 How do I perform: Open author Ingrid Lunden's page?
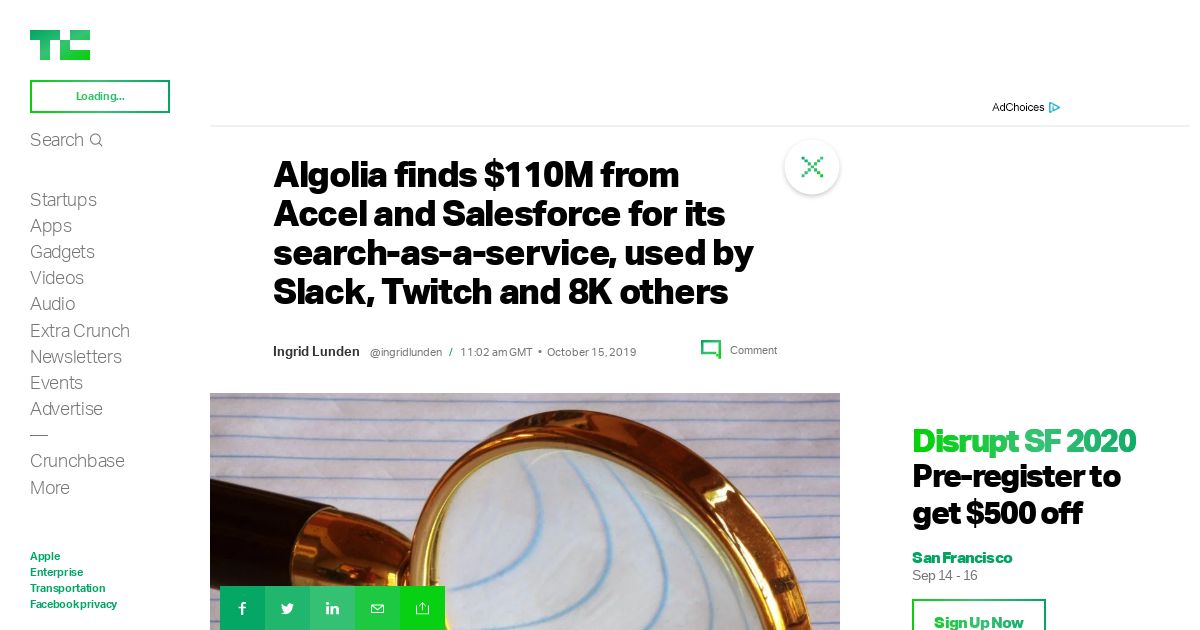[316, 351]
